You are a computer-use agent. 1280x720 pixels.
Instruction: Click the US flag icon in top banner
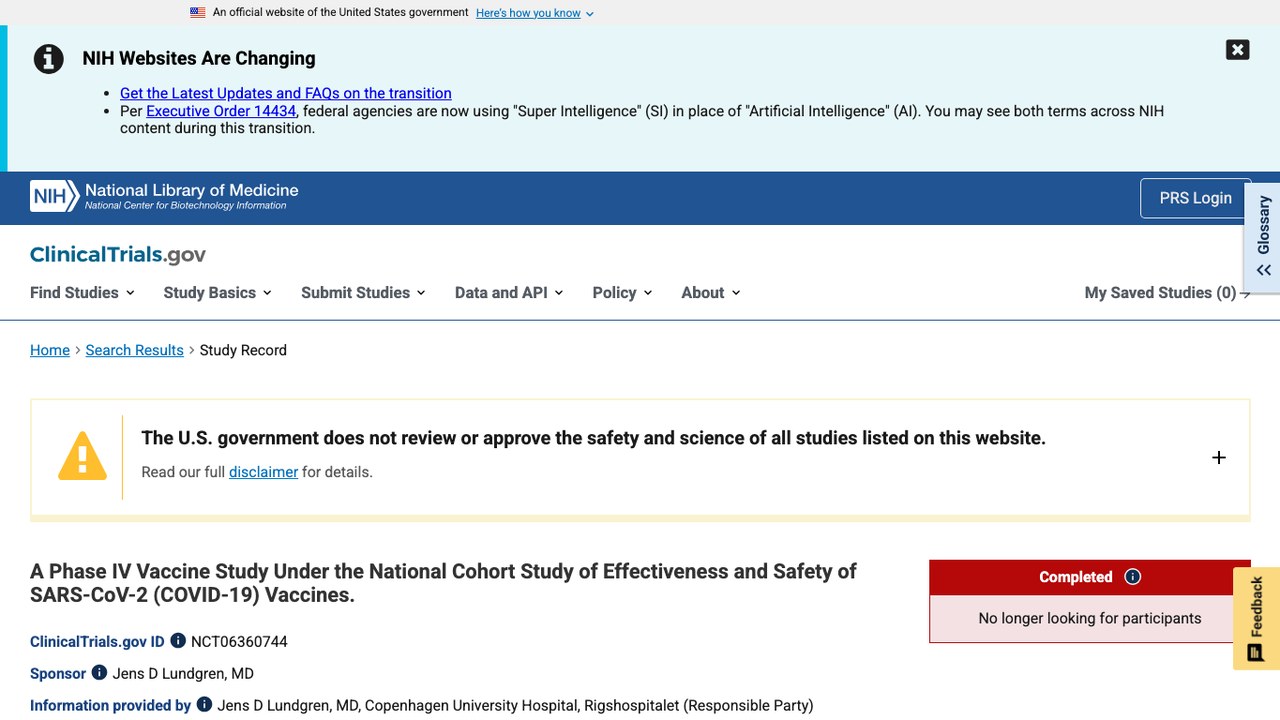(x=198, y=13)
